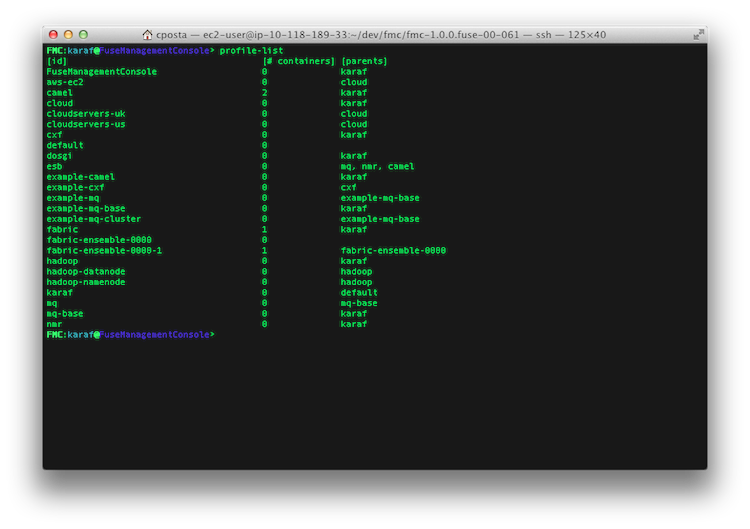The width and height of the screenshot is (750, 529).
Task: Select the [parents] column header
Action: coord(364,61)
